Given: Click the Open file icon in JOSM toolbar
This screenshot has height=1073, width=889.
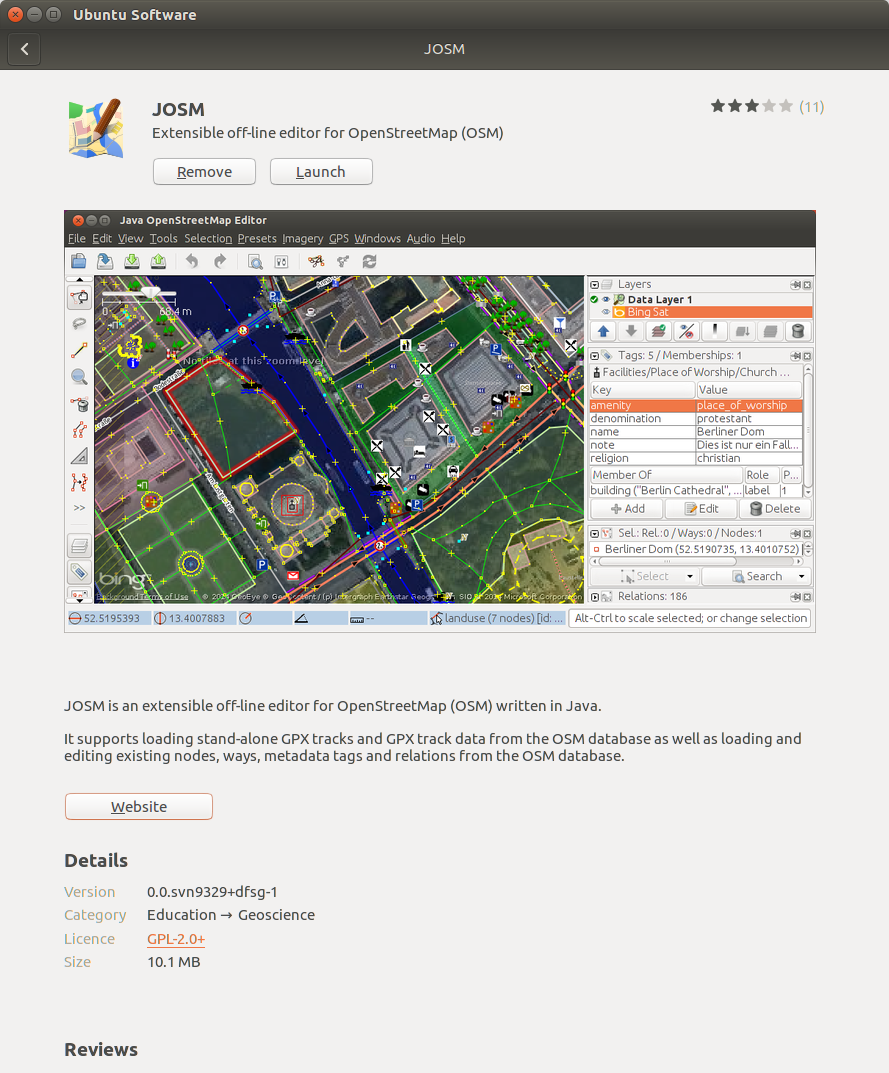Looking at the screenshot, I should [x=79, y=261].
